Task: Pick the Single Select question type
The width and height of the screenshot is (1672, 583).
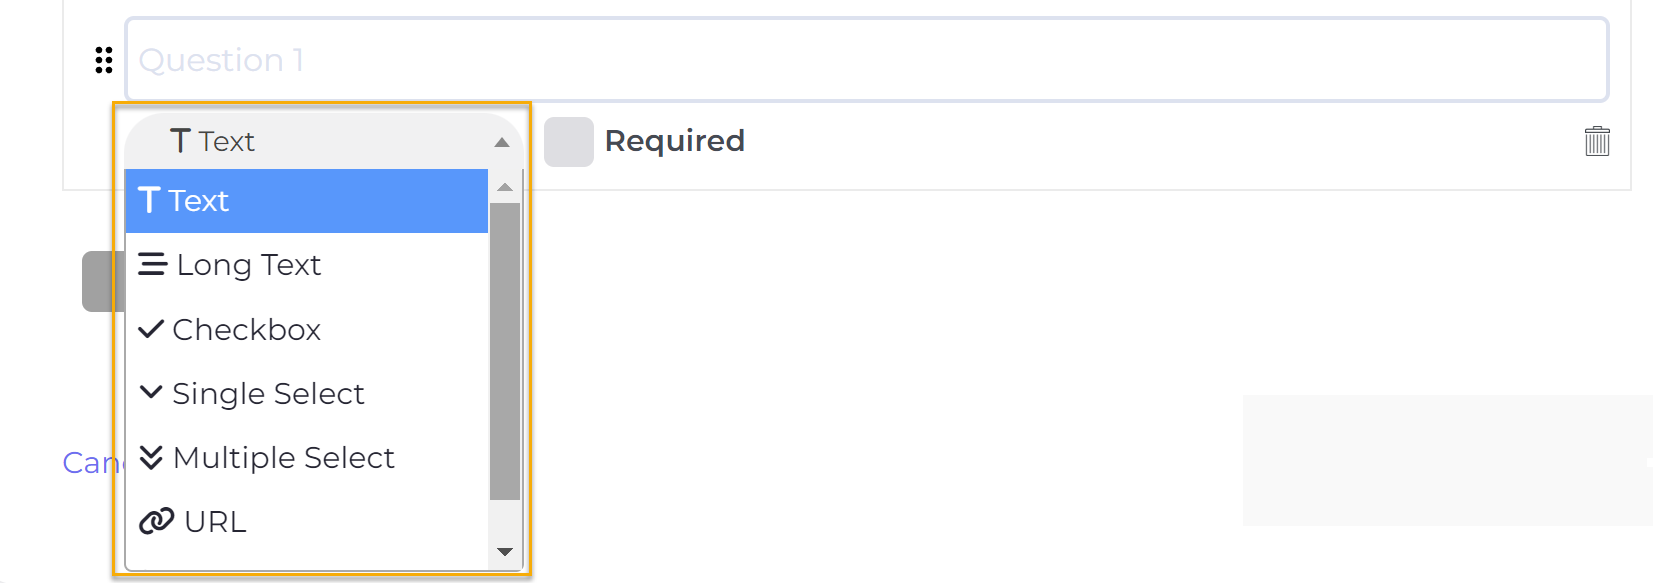Action: 268,394
